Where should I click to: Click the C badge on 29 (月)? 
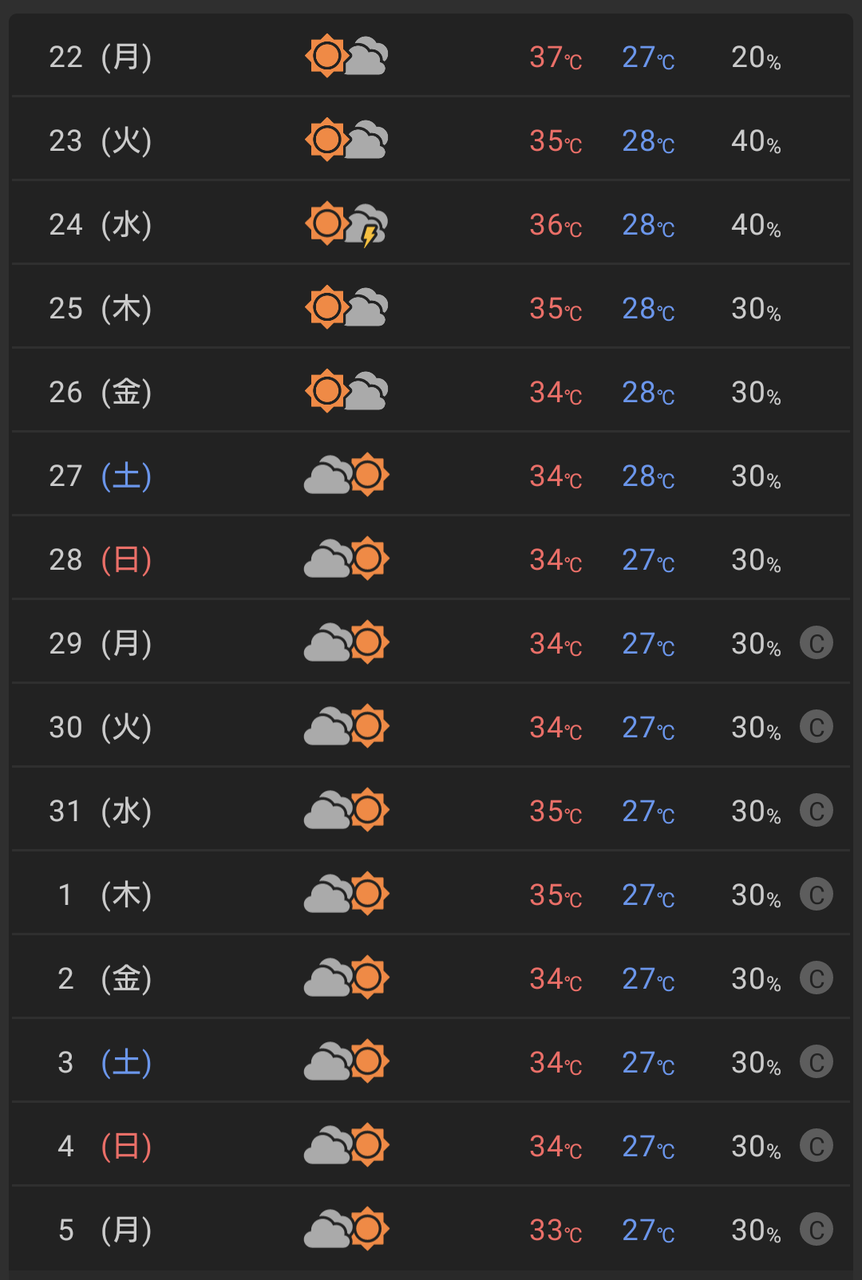point(816,643)
